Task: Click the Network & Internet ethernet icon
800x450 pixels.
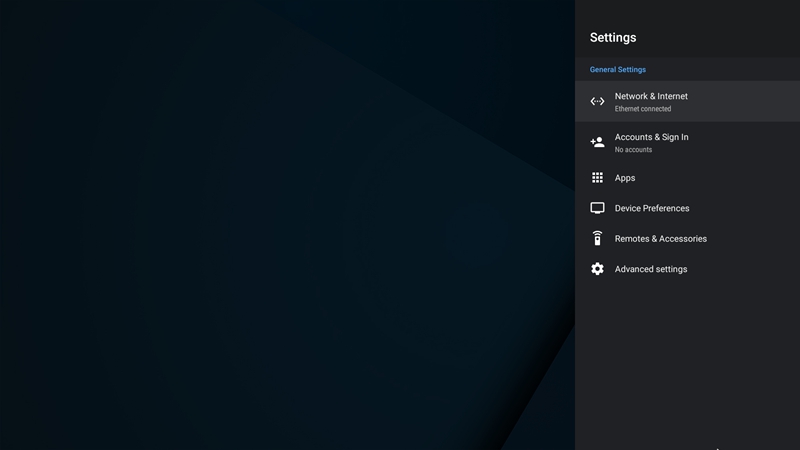Action: [x=597, y=101]
